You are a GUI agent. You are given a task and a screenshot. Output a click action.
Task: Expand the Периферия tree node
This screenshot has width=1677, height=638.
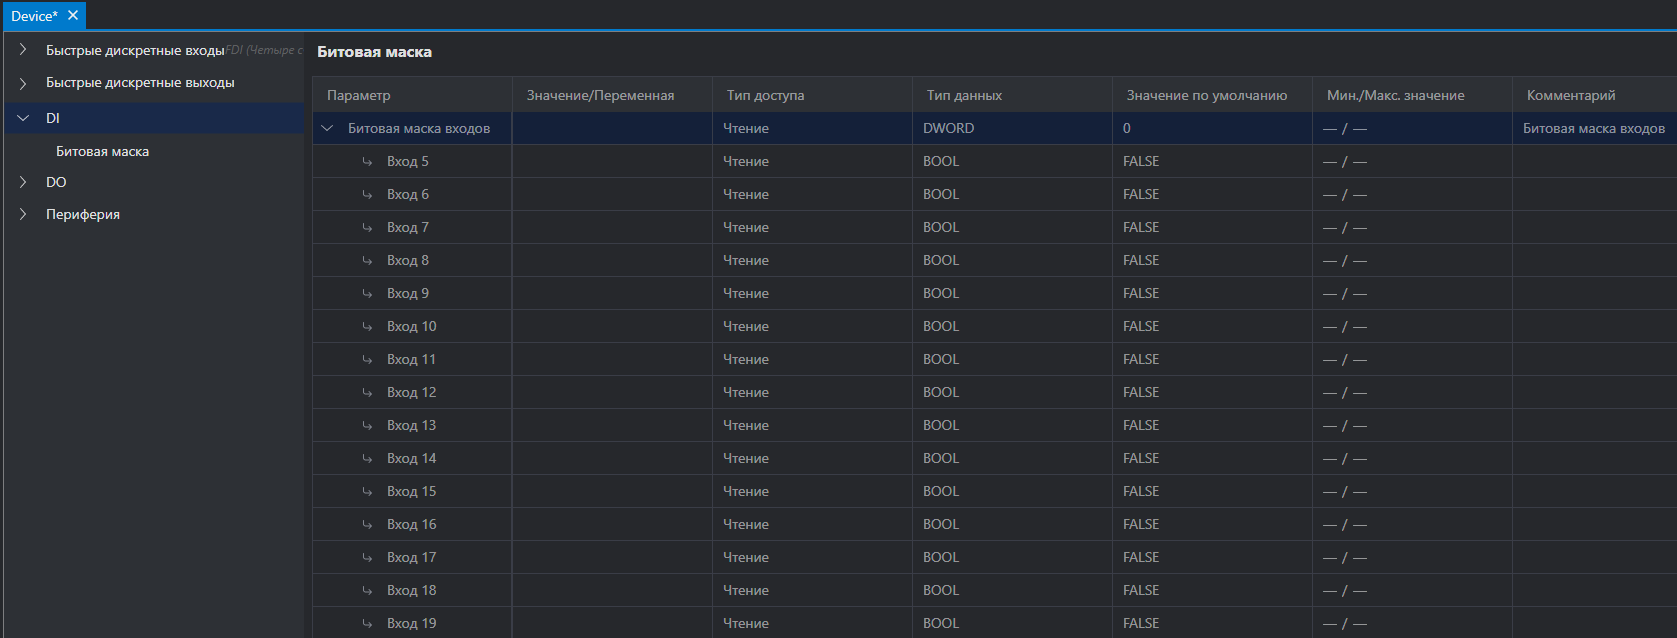point(23,214)
